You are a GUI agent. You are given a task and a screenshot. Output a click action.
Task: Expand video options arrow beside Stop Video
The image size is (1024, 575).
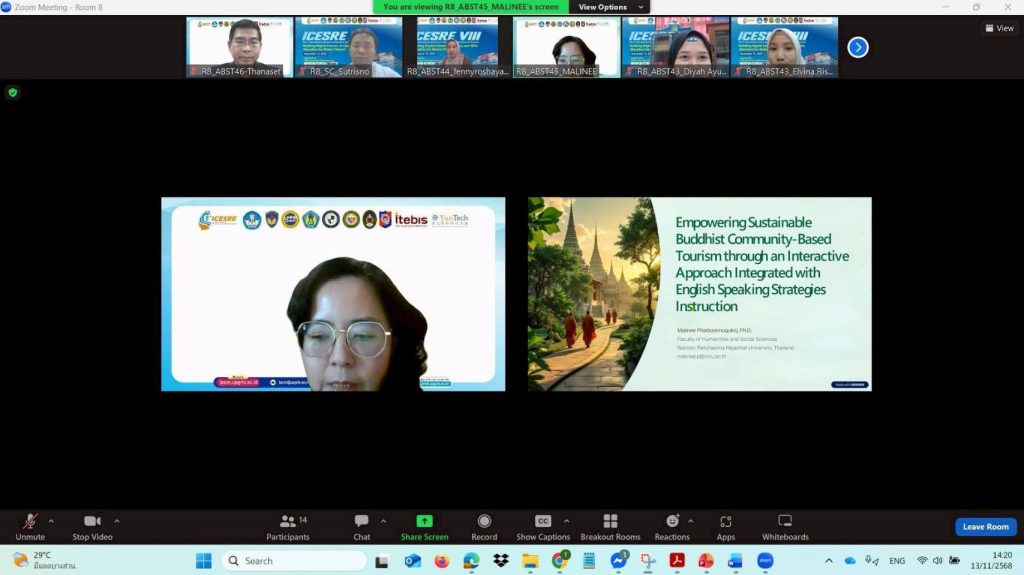coord(117,521)
